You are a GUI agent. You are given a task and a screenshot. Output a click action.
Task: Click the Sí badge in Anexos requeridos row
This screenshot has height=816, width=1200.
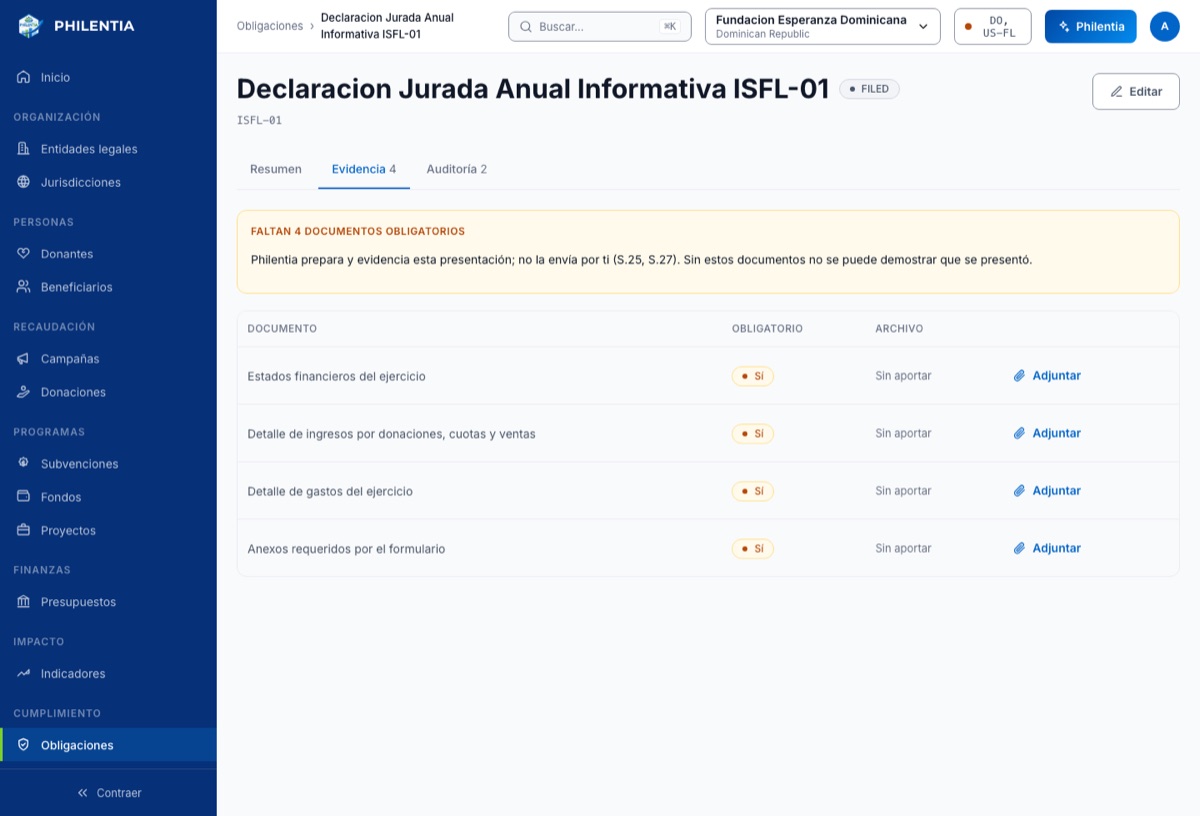pyautogui.click(x=752, y=548)
